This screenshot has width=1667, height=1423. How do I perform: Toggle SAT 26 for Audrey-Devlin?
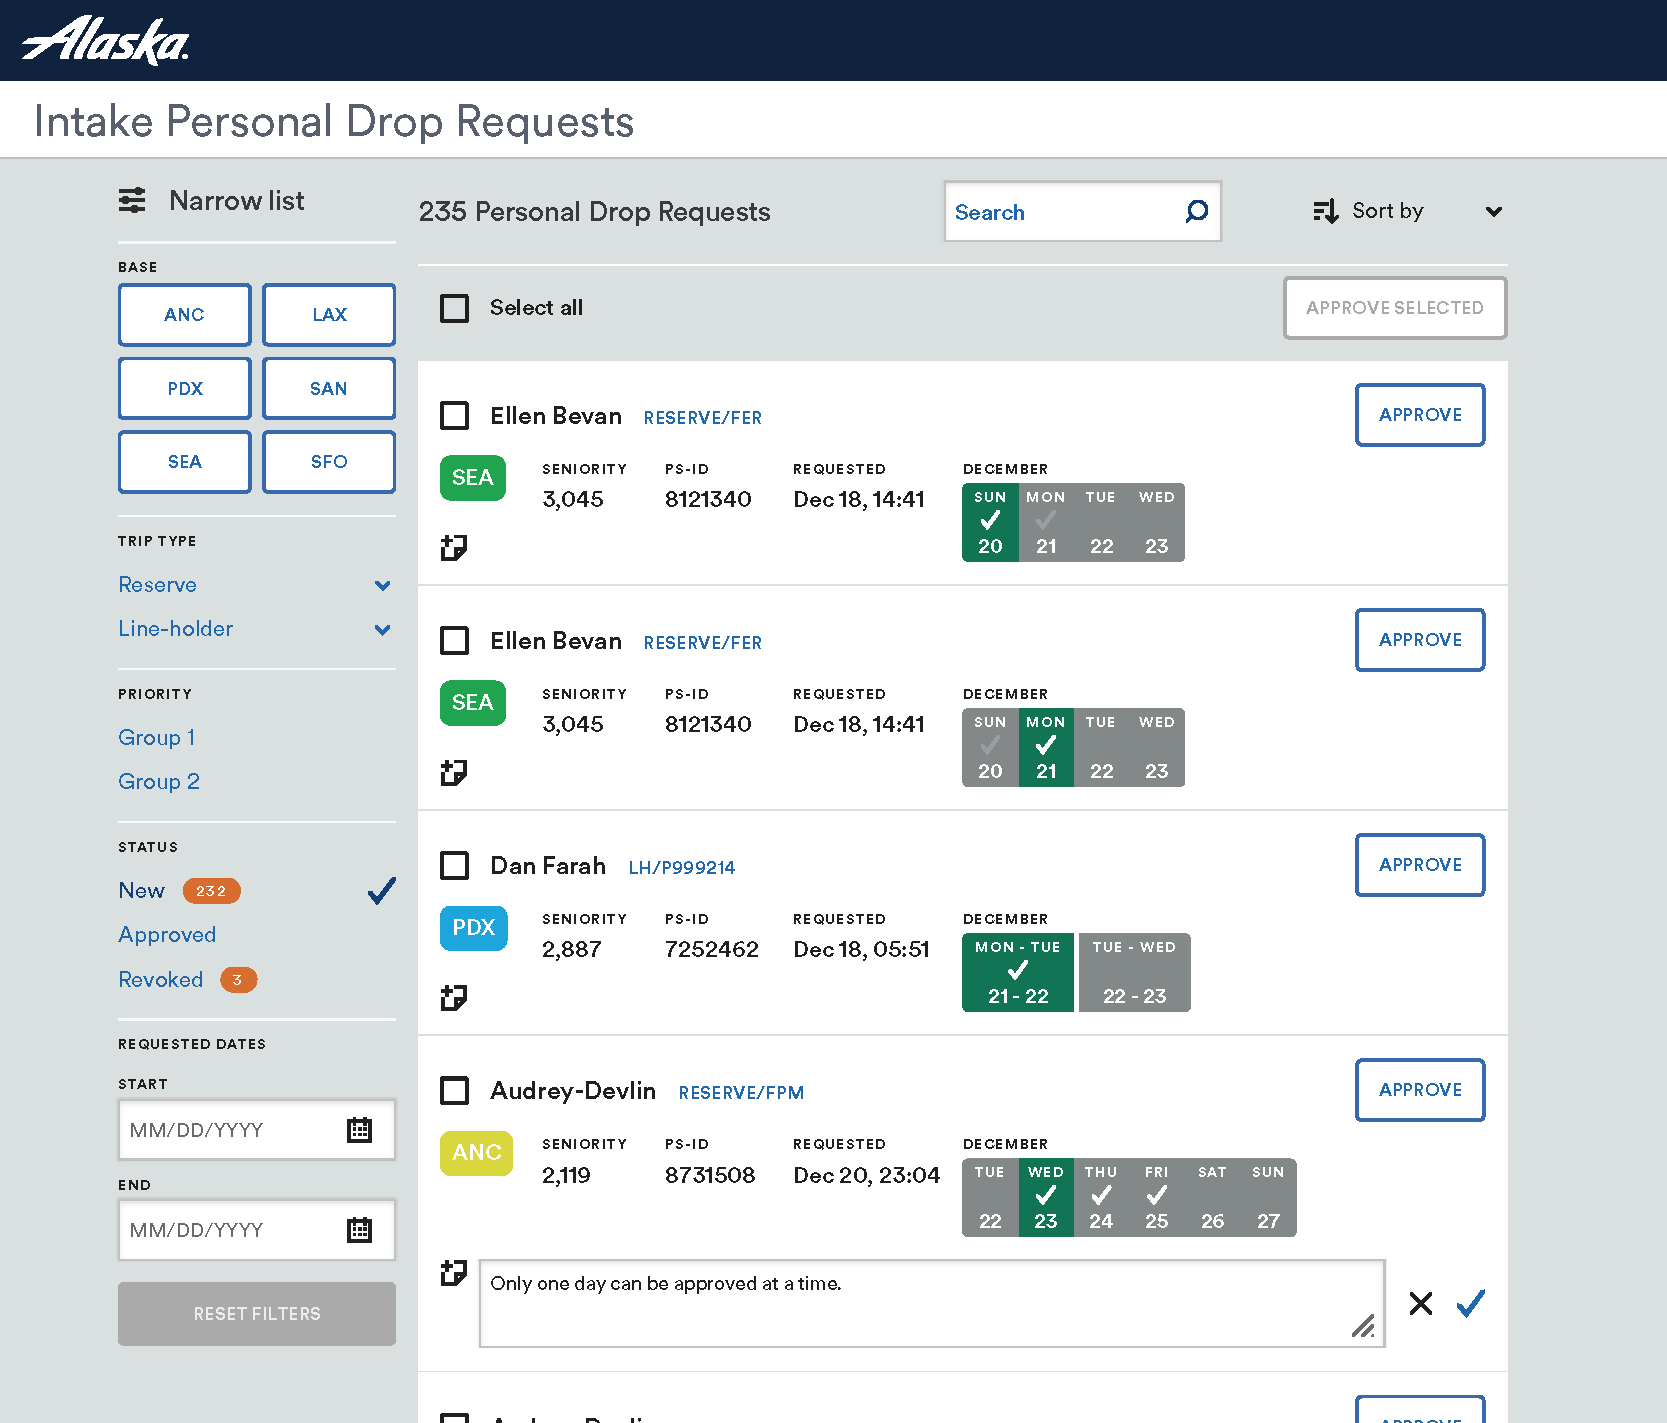pos(1213,1197)
